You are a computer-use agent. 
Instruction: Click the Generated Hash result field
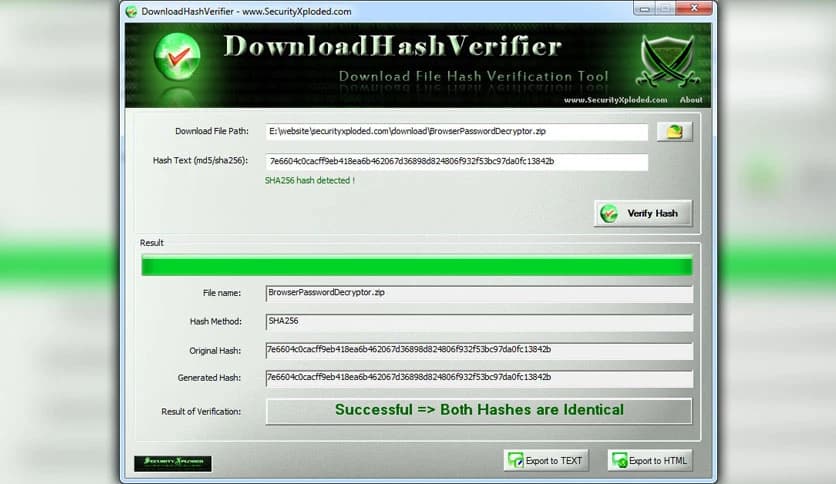click(479, 378)
